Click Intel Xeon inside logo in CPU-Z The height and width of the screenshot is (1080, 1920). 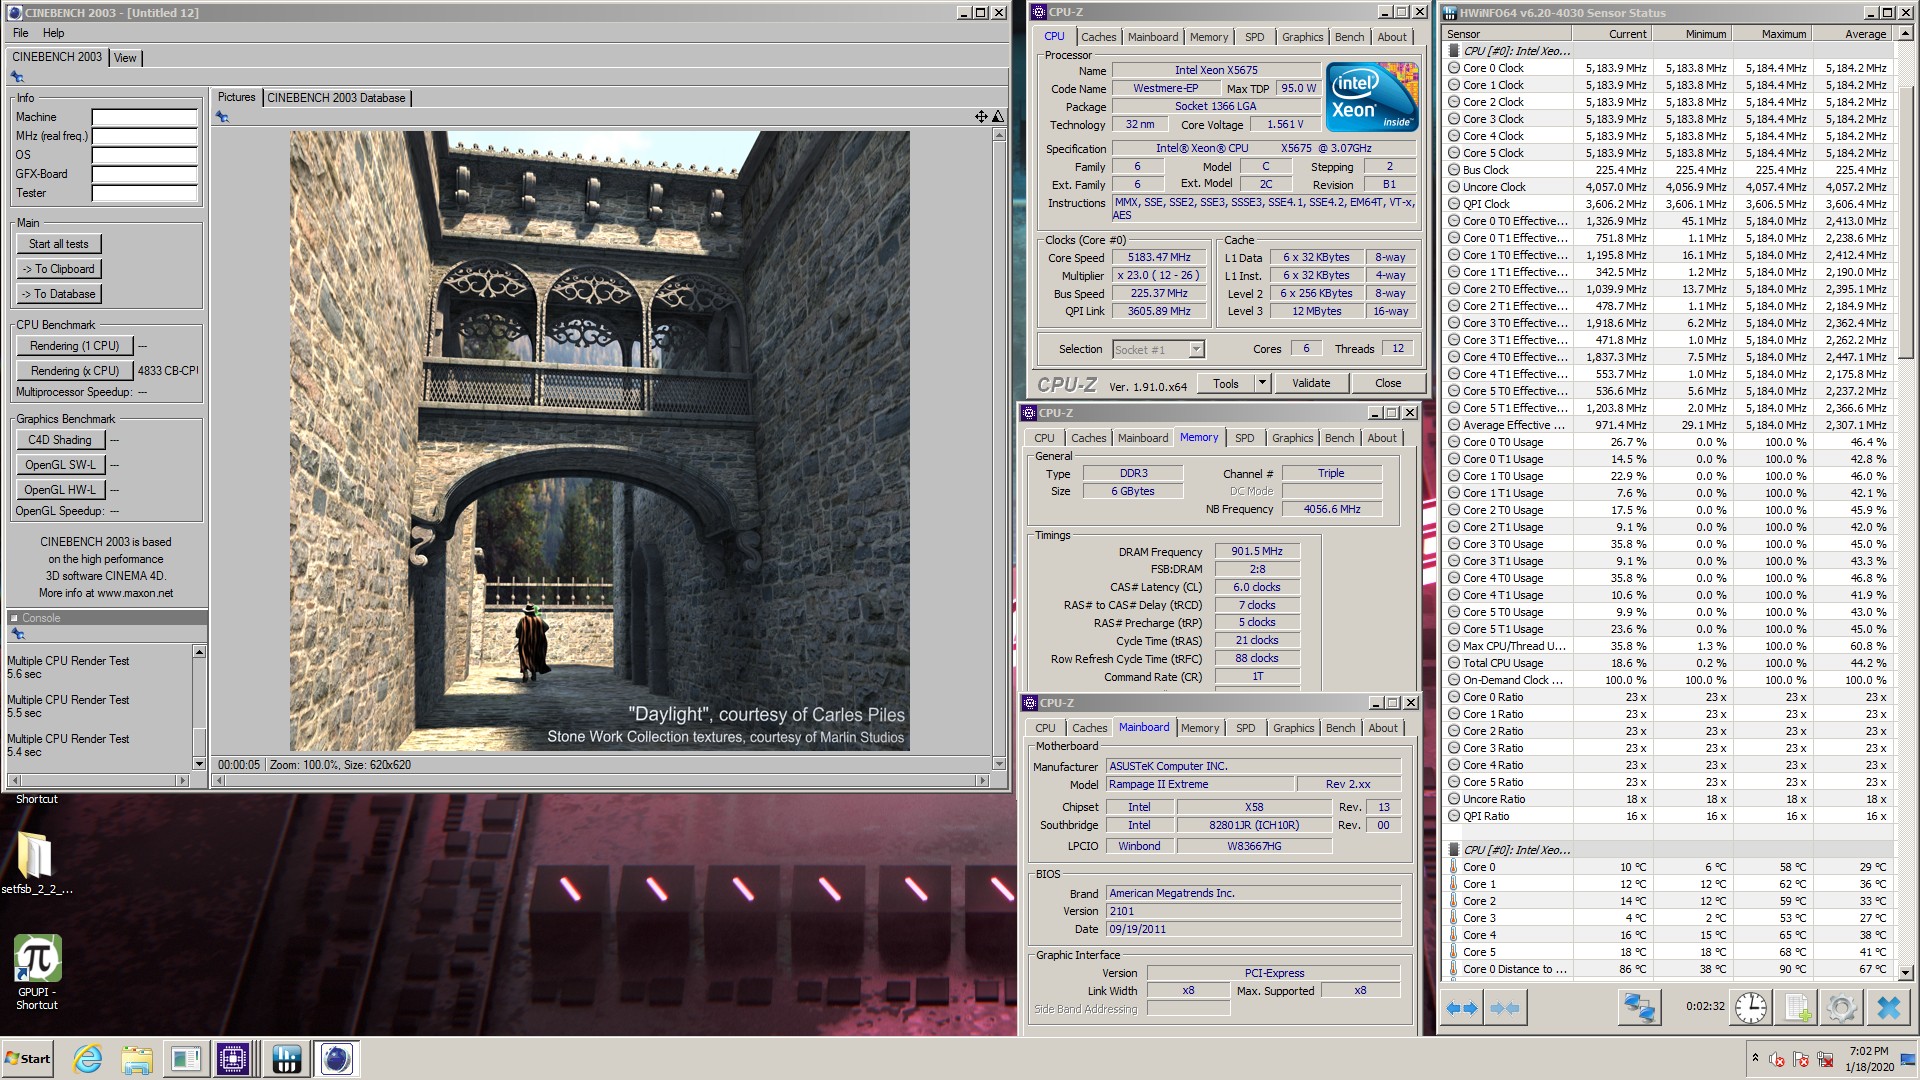[1372, 97]
